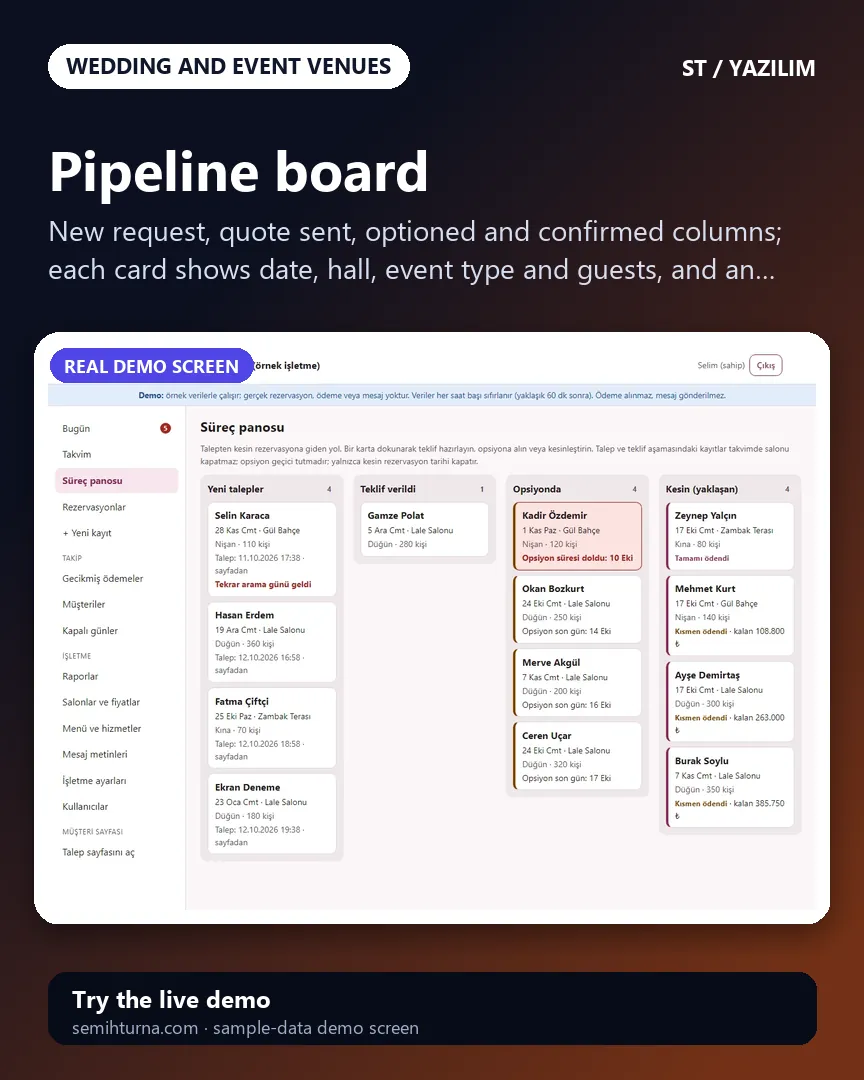Open the Burak Soylu confirmed card
This screenshot has height=1080, width=864.
[x=730, y=788]
